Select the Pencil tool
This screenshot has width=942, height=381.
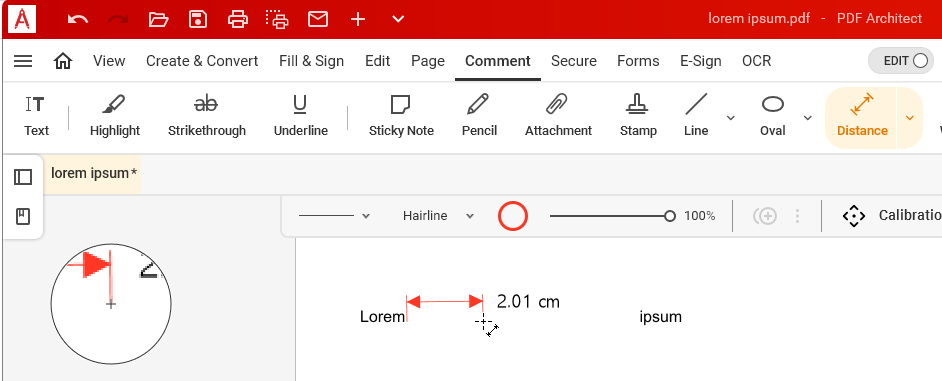pos(479,116)
